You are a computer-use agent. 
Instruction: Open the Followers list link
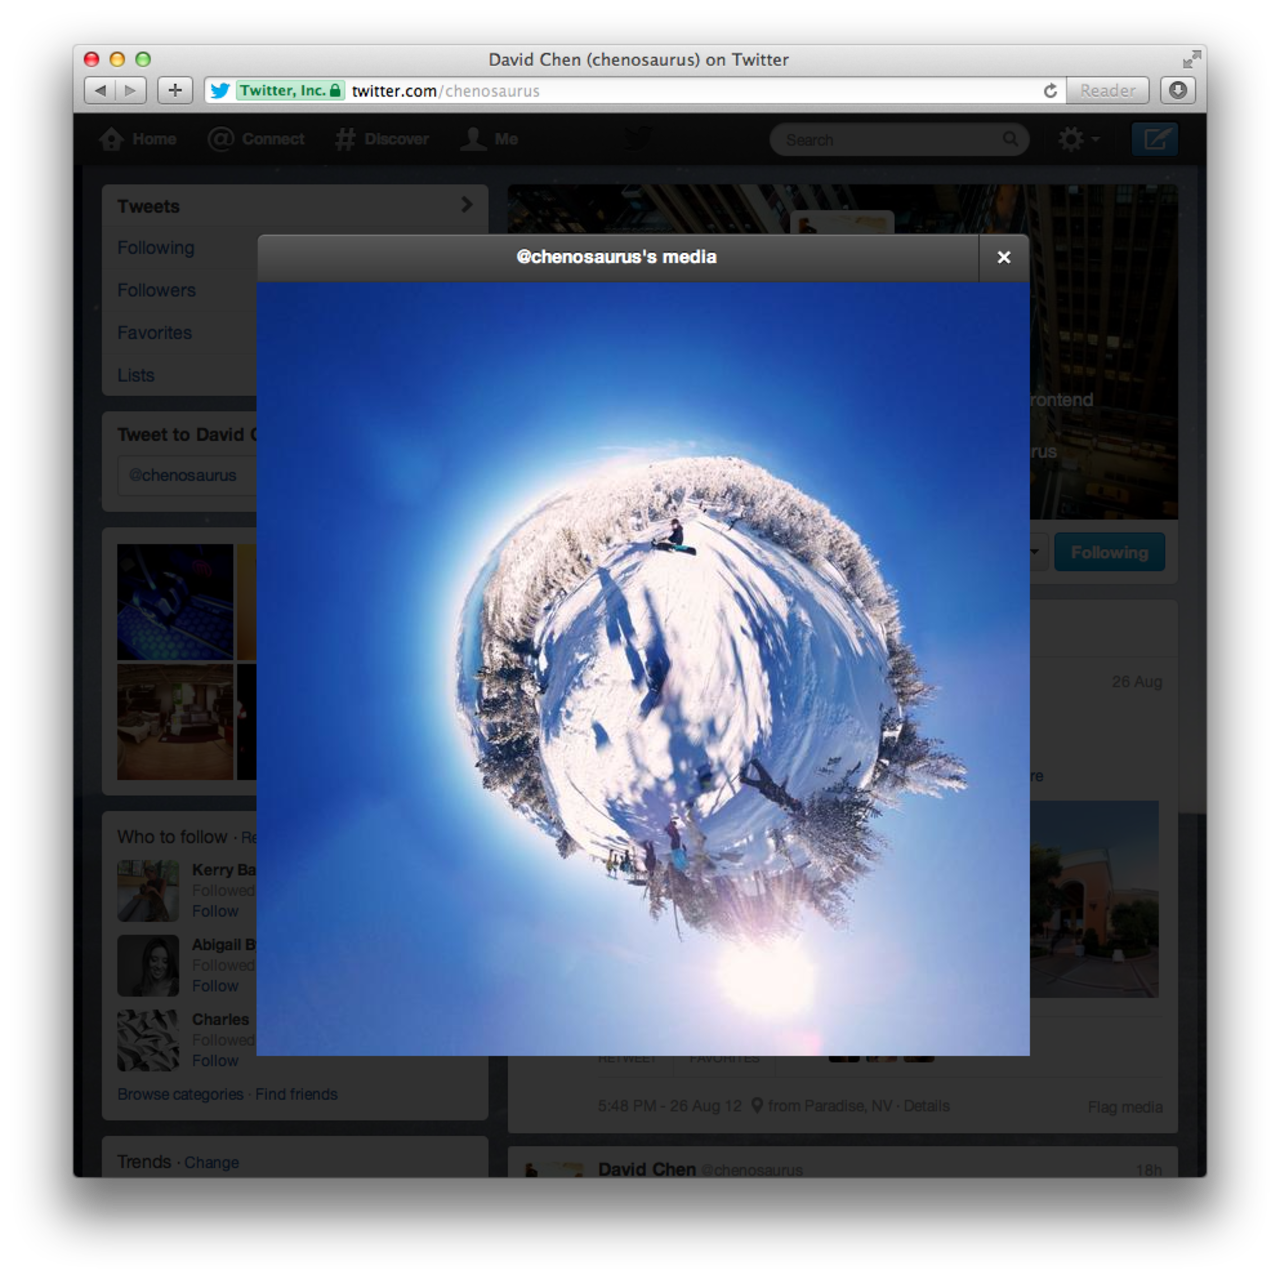[x=157, y=290]
